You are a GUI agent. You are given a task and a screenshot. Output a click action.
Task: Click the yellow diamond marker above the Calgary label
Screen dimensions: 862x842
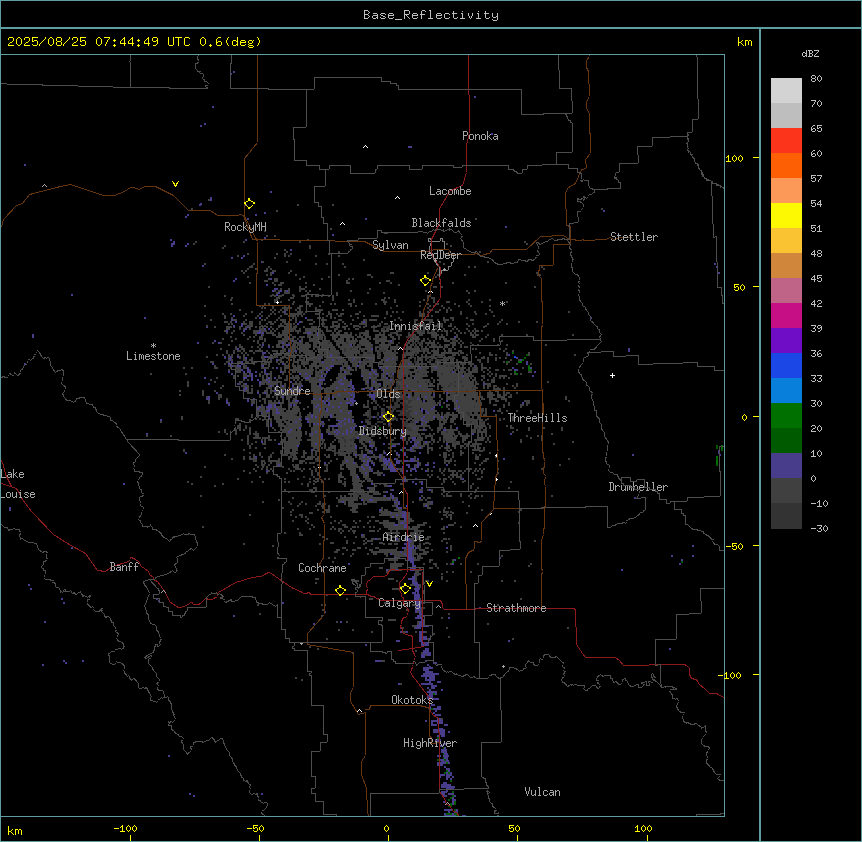click(x=405, y=589)
